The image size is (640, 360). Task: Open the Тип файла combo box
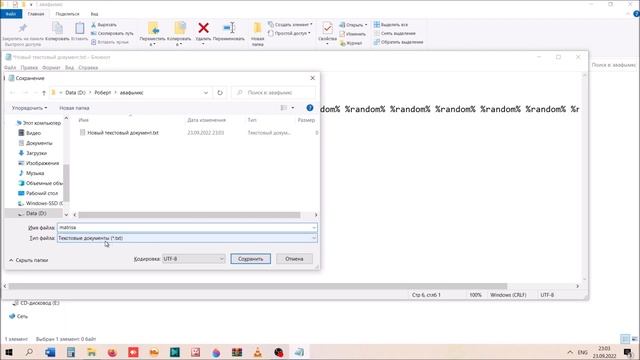(187, 238)
